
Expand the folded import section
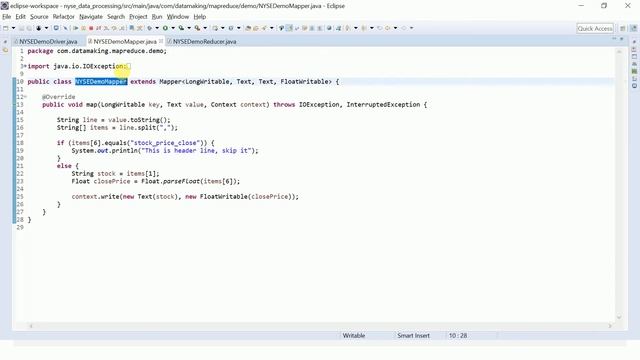point(25,66)
